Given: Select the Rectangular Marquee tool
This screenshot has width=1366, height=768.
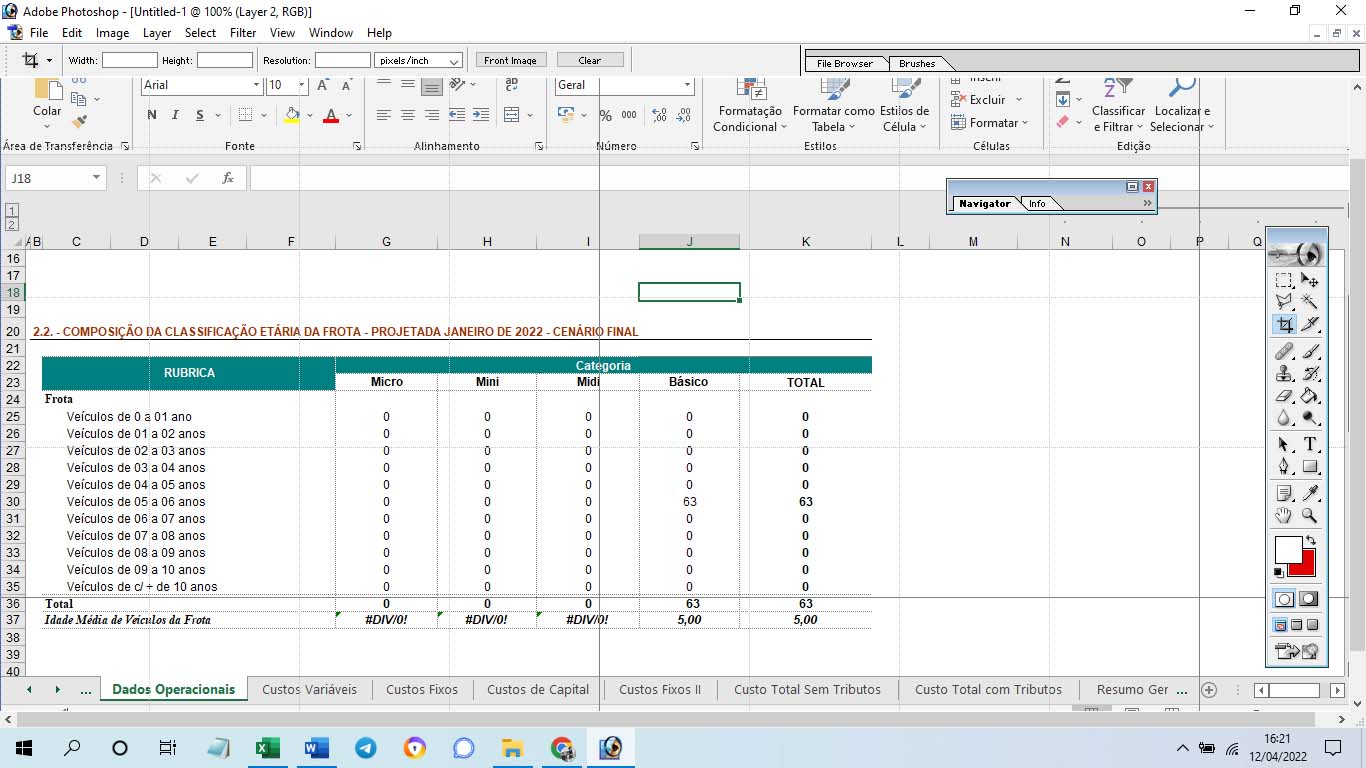Looking at the screenshot, I should [1284, 281].
